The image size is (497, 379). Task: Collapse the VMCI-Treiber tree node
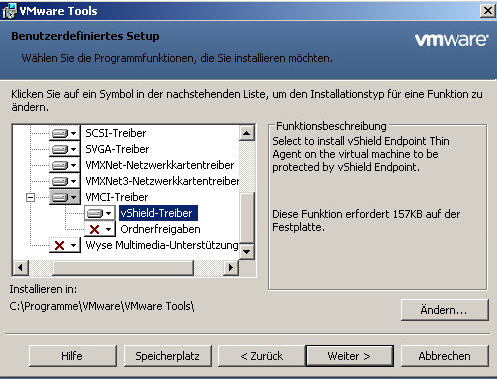pyautogui.click(x=30, y=197)
